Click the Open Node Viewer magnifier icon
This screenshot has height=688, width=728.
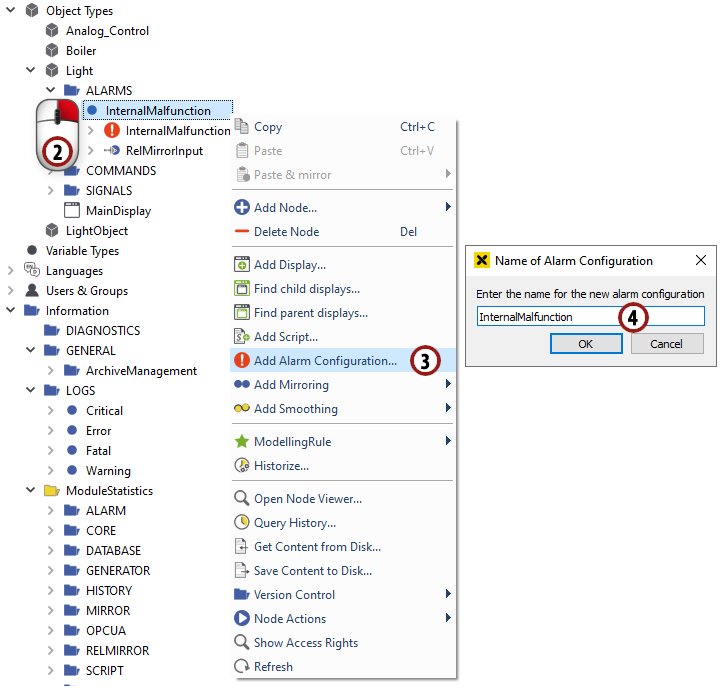(241, 499)
